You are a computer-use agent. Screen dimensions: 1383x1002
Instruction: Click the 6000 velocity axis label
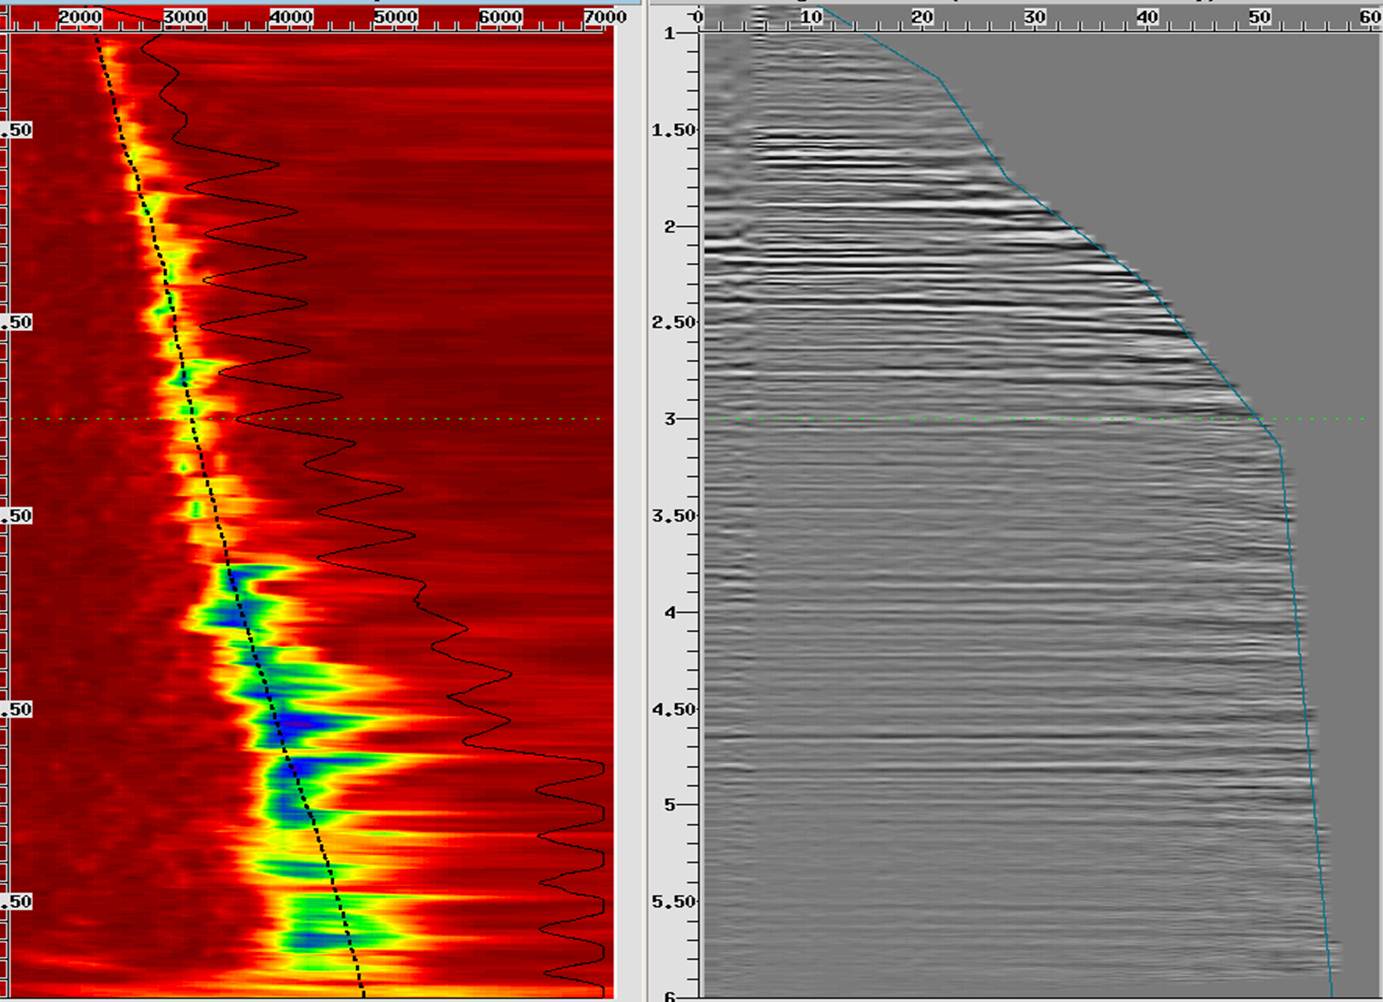pos(500,16)
